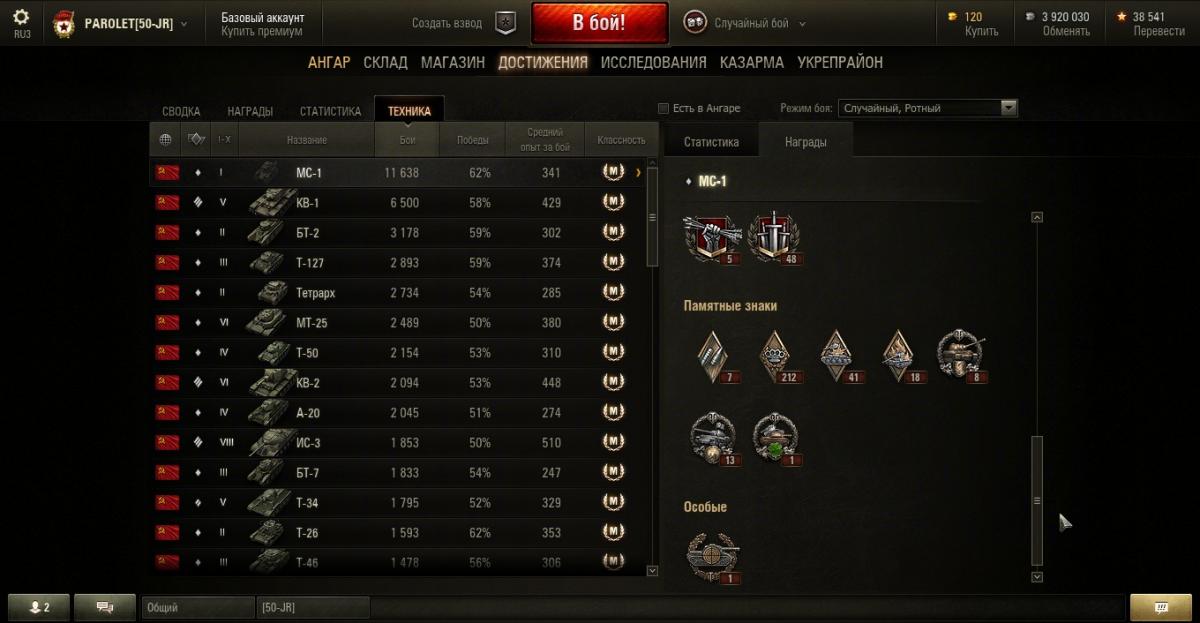Image resolution: width=1200 pixels, height=623 pixels.
Task: Toggle the Есть в Ангаре checkbox
Action: click(663, 108)
